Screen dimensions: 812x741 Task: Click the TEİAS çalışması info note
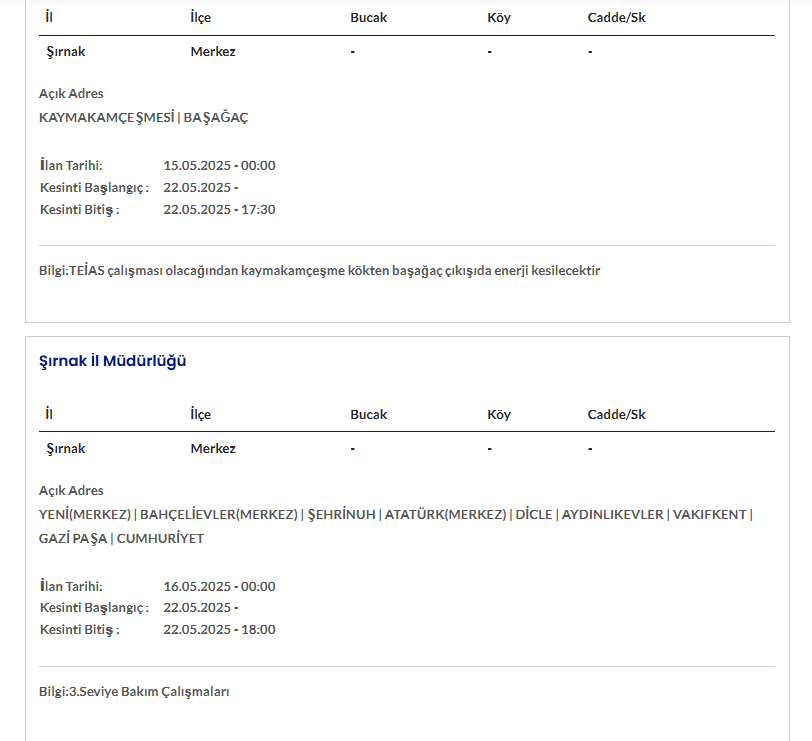319,270
